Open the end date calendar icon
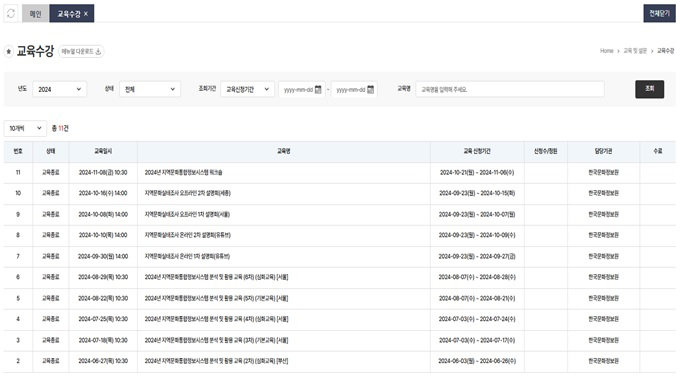The height and width of the screenshot is (384, 680). 370,89
